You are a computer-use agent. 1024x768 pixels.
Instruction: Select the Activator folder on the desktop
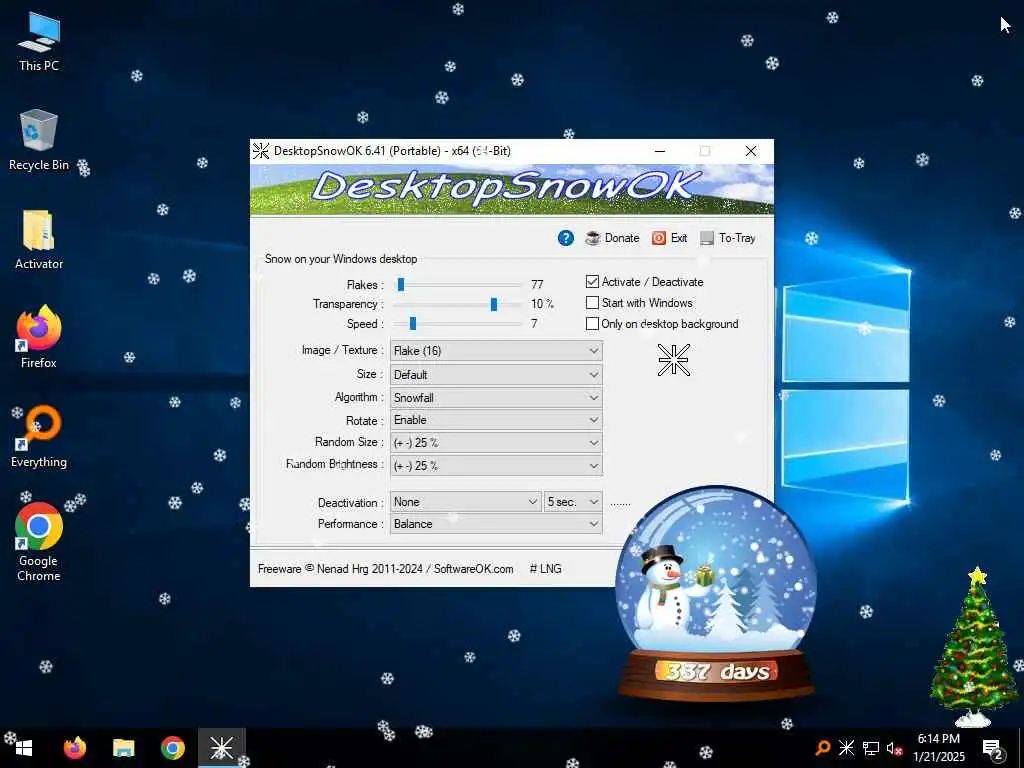click(x=39, y=240)
